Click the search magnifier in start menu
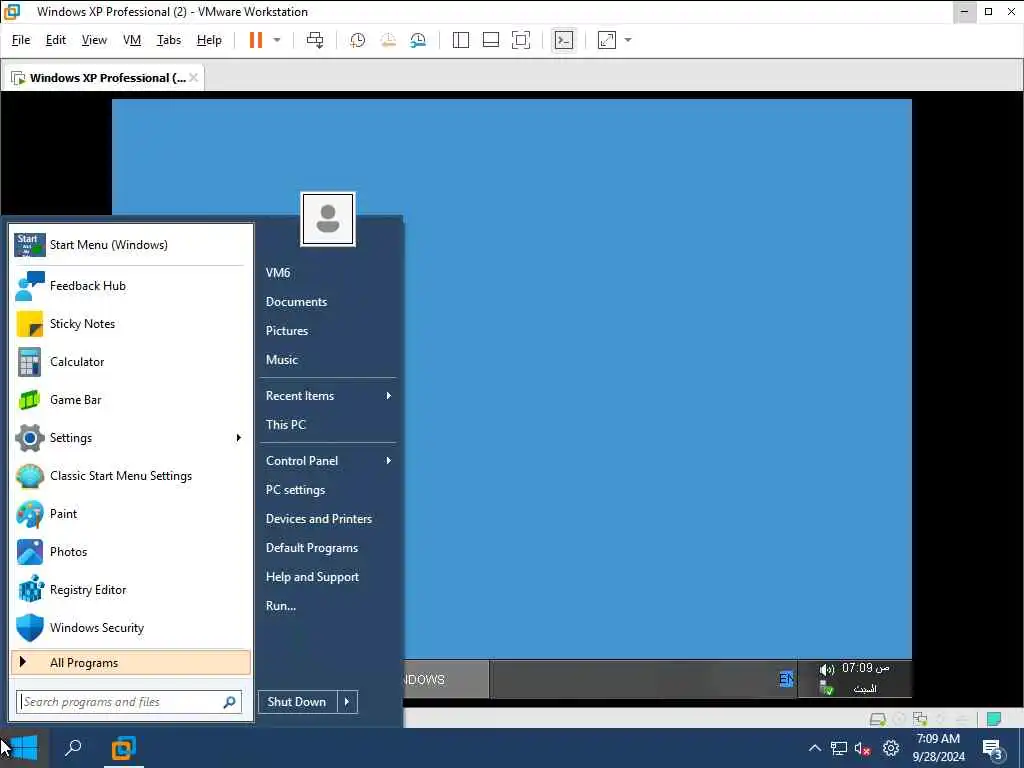The width and height of the screenshot is (1024, 768). (x=229, y=702)
